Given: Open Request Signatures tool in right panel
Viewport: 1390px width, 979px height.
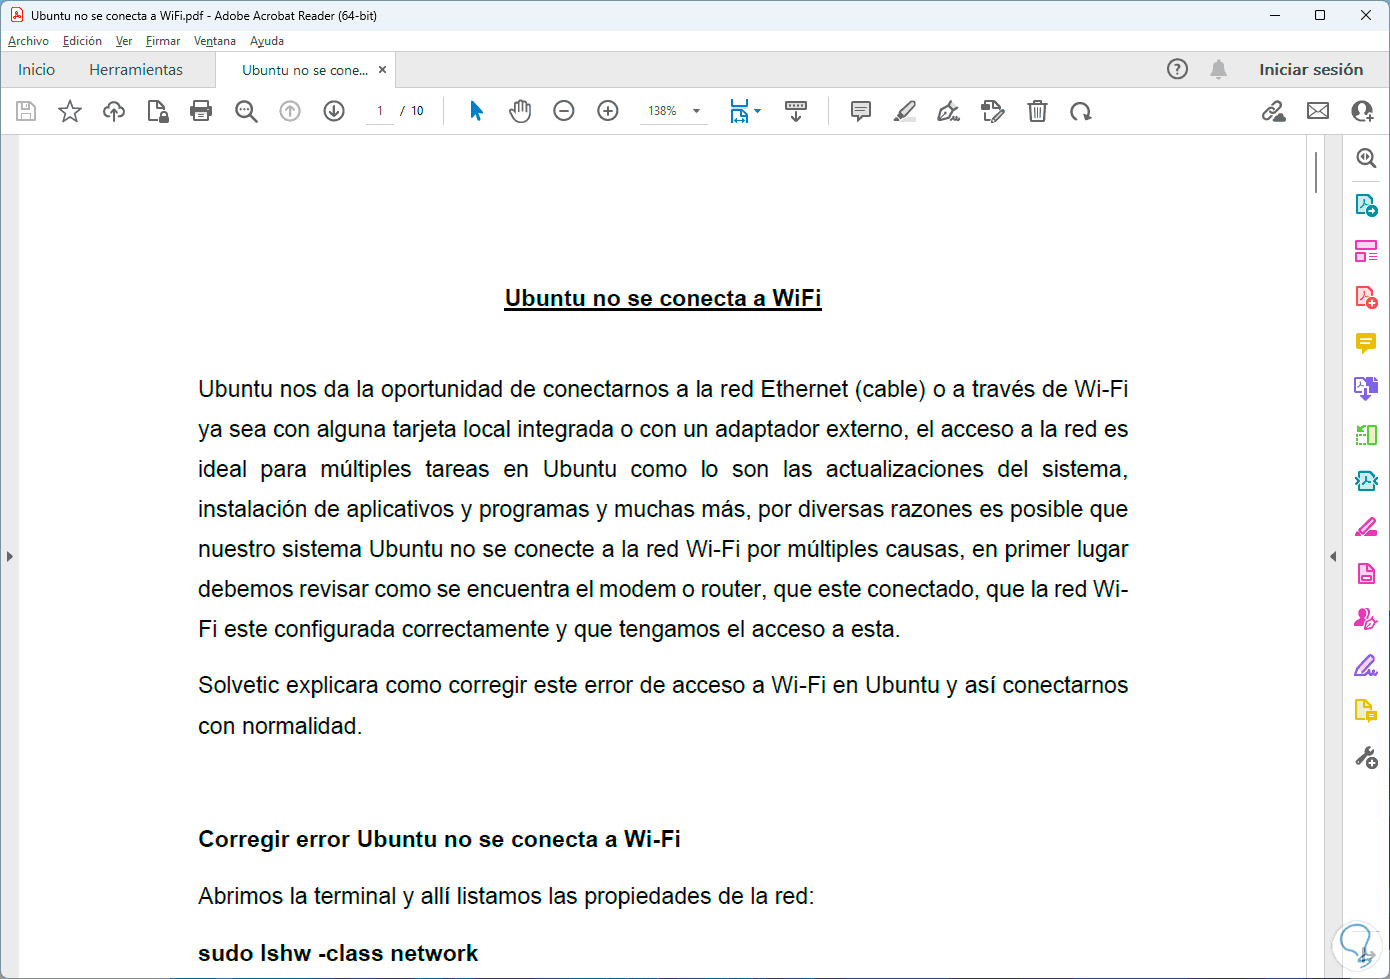Looking at the screenshot, I should (1366, 619).
